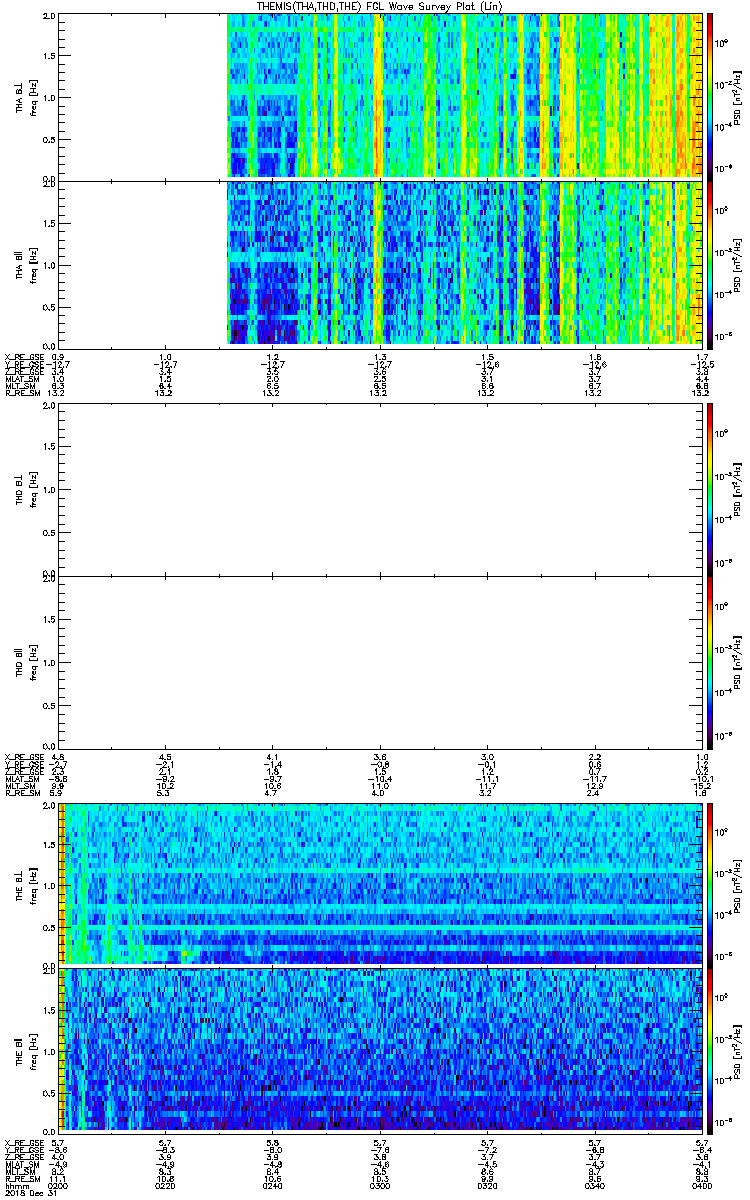The width and height of the screenshot is (750, 1200).
Task: Click the color bar beside THD B-perp panel
Action: click(x=711, y=491)
